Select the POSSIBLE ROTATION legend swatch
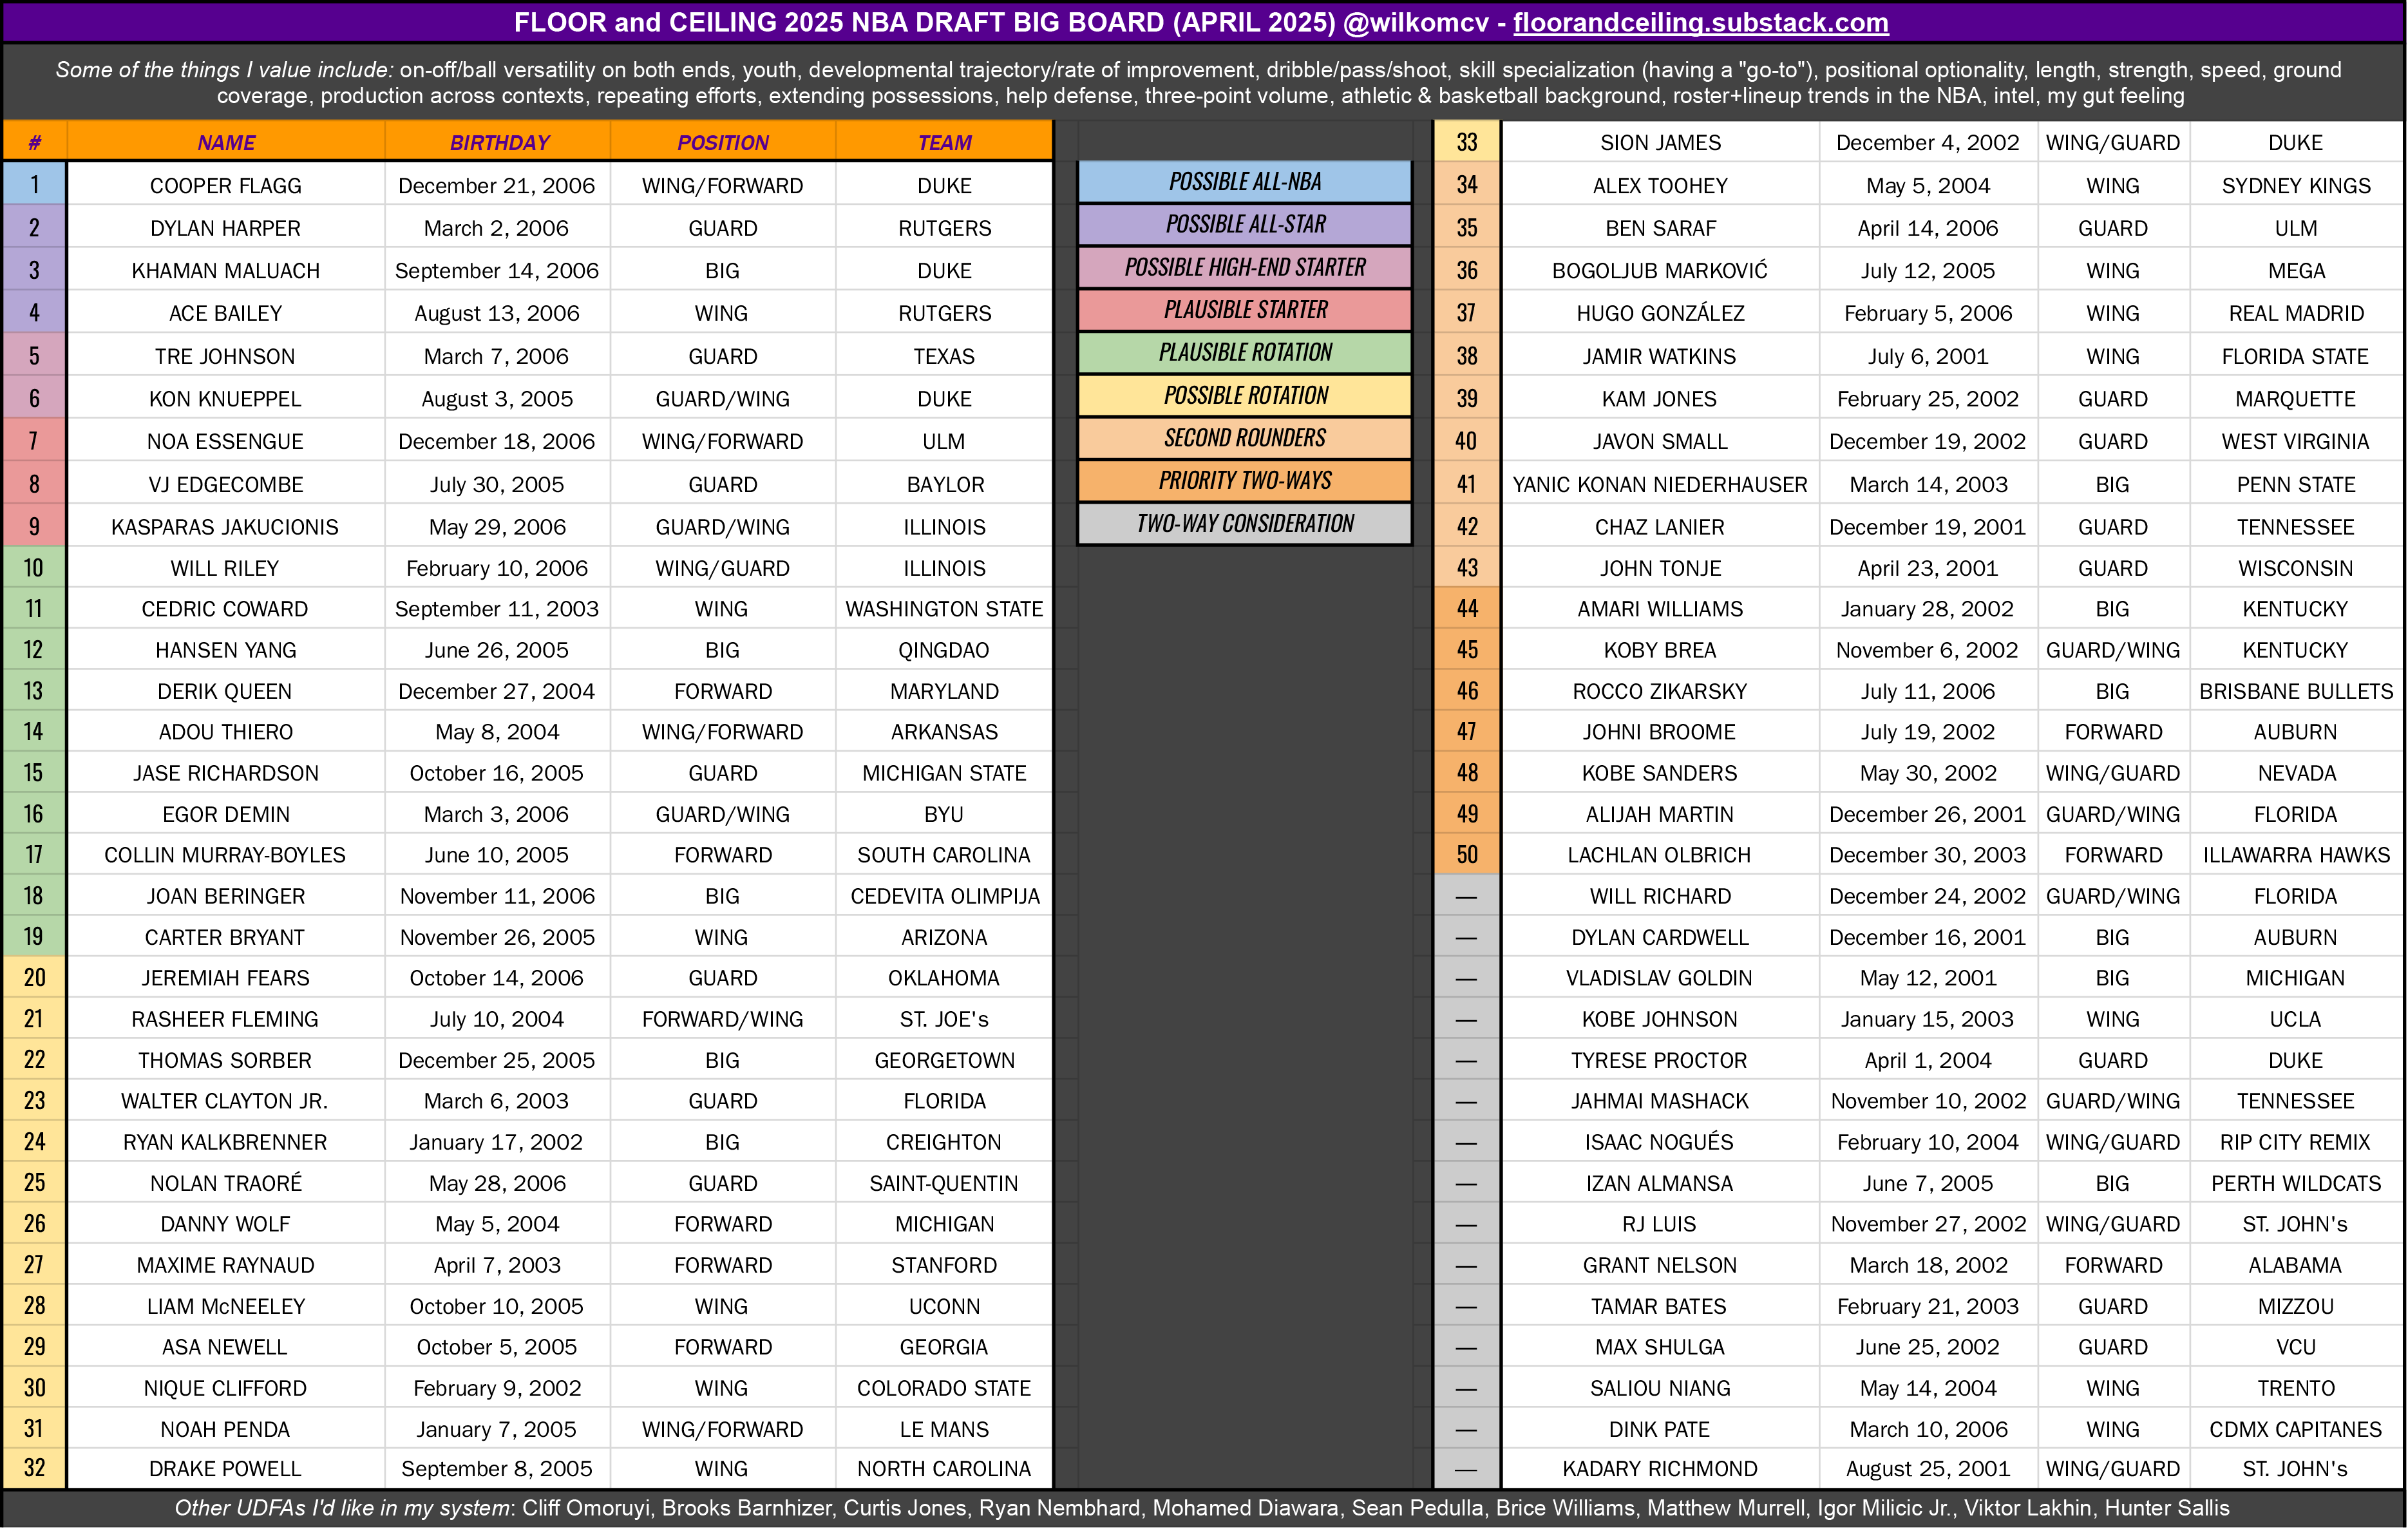 pyautogui.click(x=1245, y=395)
